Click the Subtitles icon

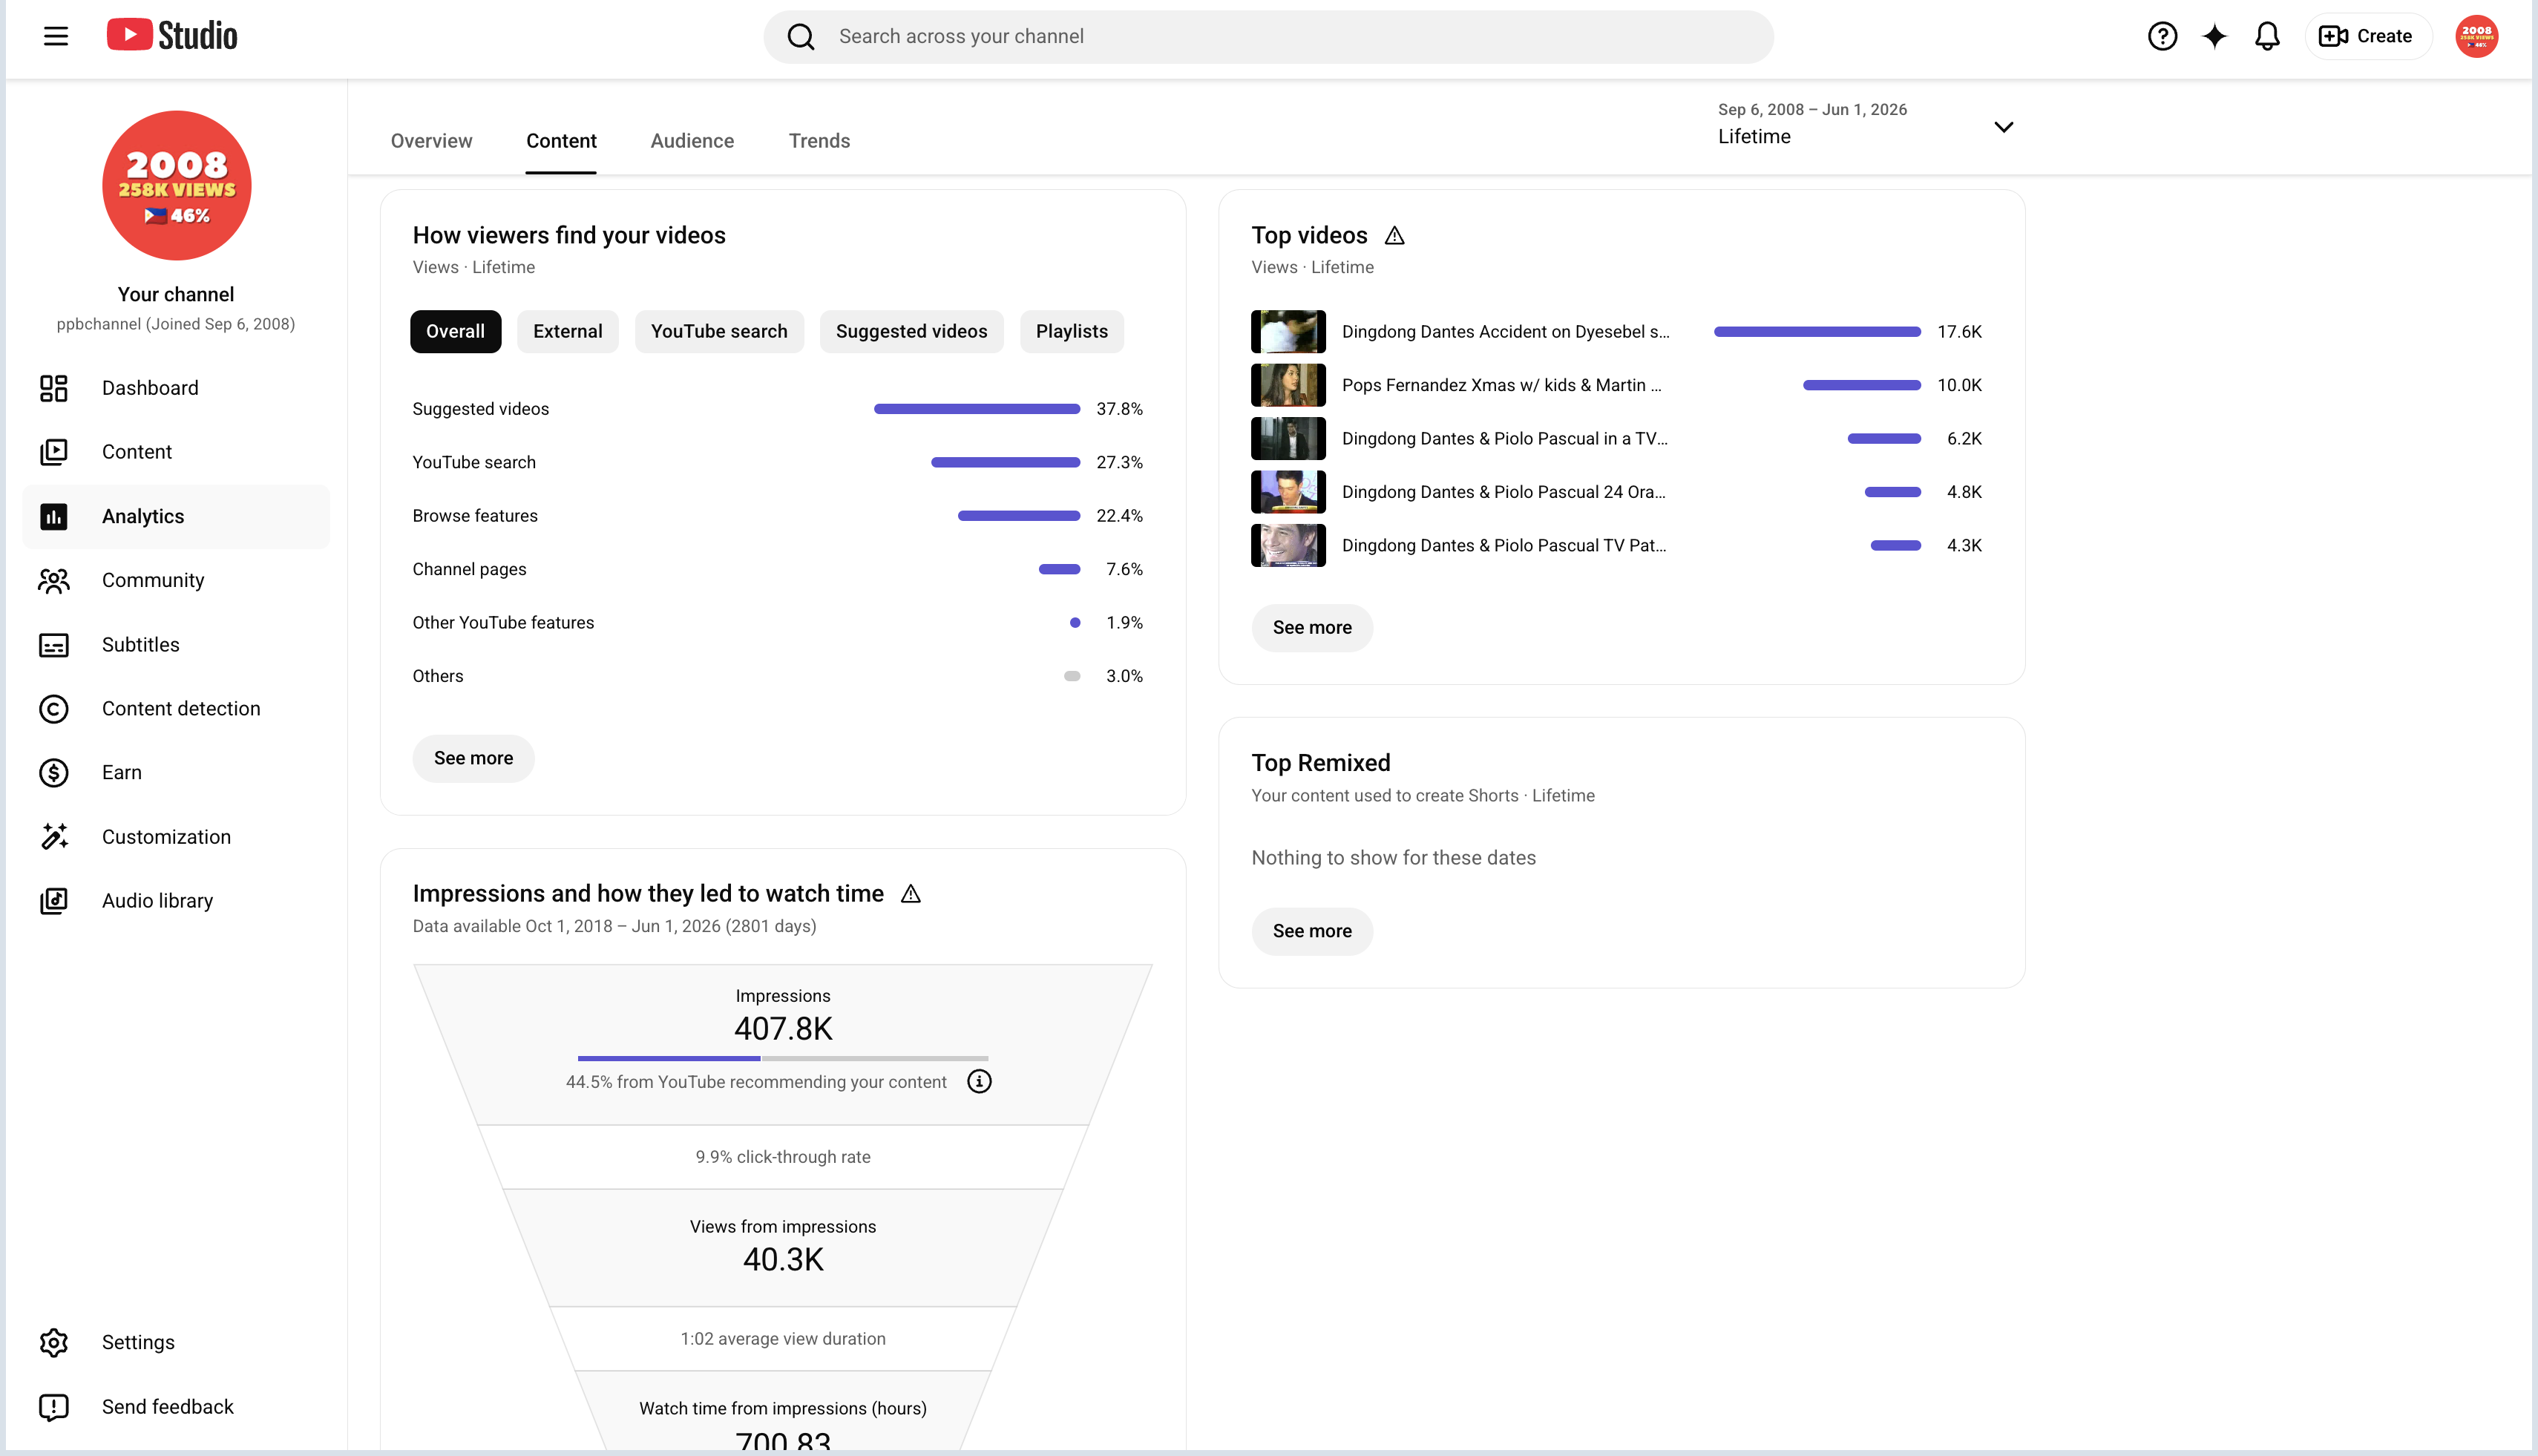click(x=54, y=645)
